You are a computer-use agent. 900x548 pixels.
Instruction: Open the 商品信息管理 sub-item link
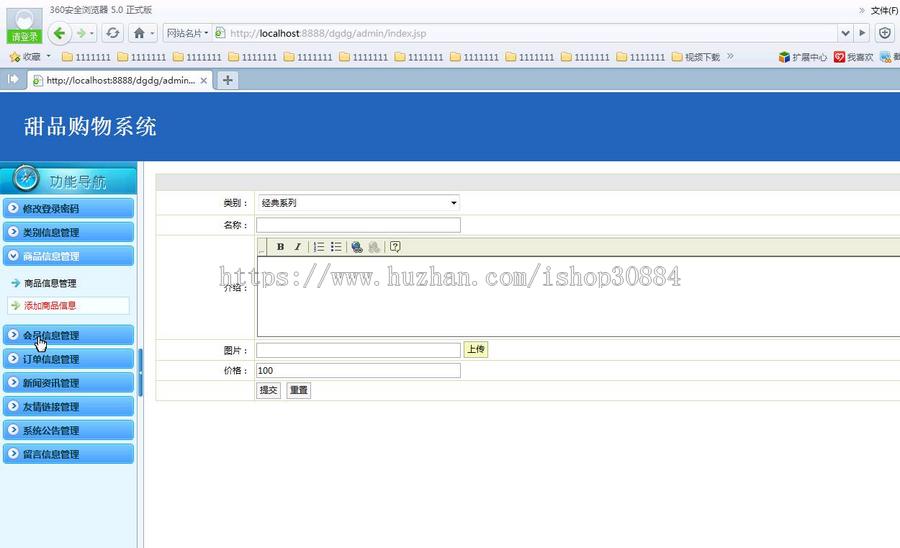tap(50, 283)
